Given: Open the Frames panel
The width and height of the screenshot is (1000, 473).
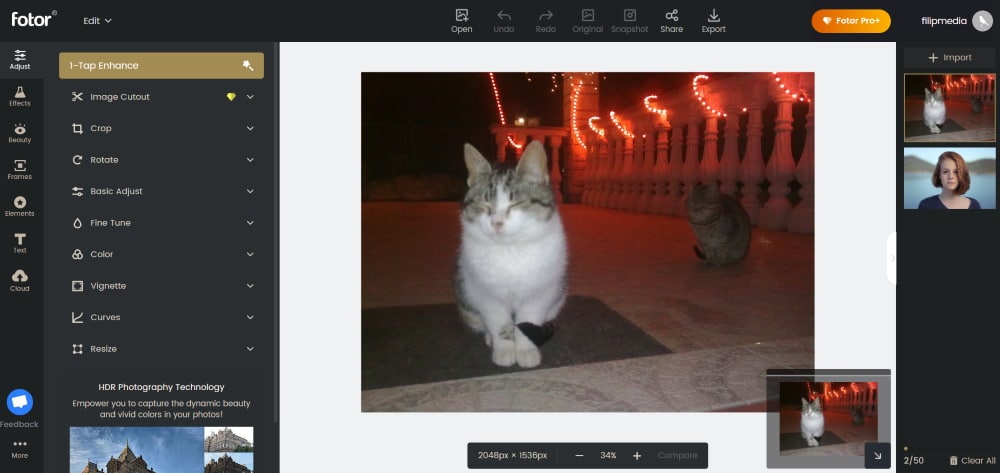Looking at the screenshot, I should click(20, 170).
